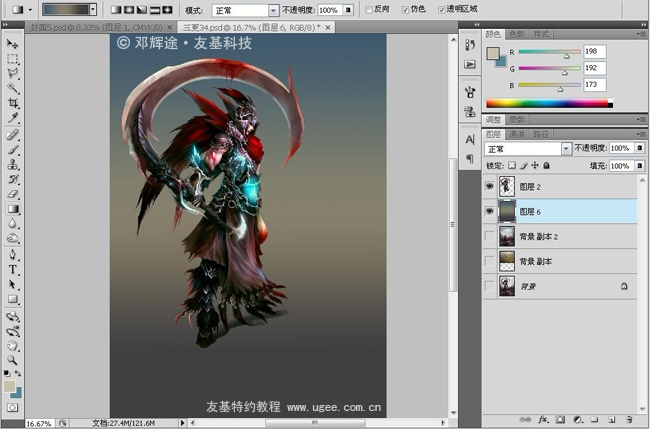Click the color spectrum ramp
This screenshot has width=650, height=429.
(549, 104)
